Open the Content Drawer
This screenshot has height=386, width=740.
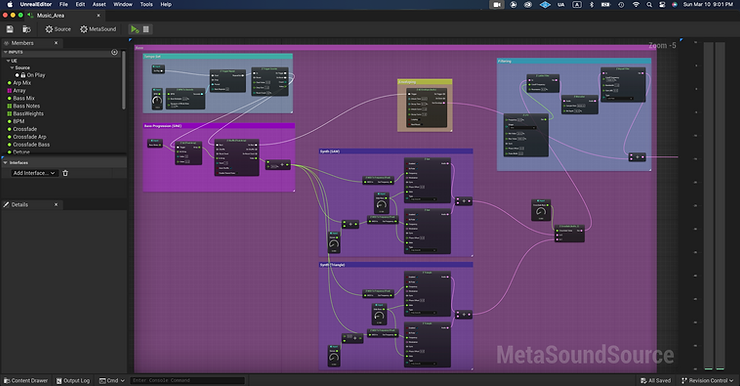[x=26, y=381]
